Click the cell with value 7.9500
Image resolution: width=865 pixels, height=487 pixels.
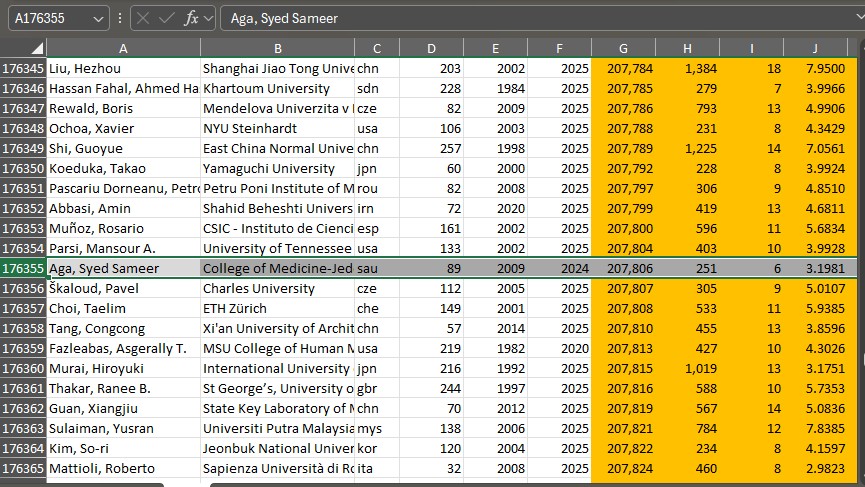click(815, 68)
